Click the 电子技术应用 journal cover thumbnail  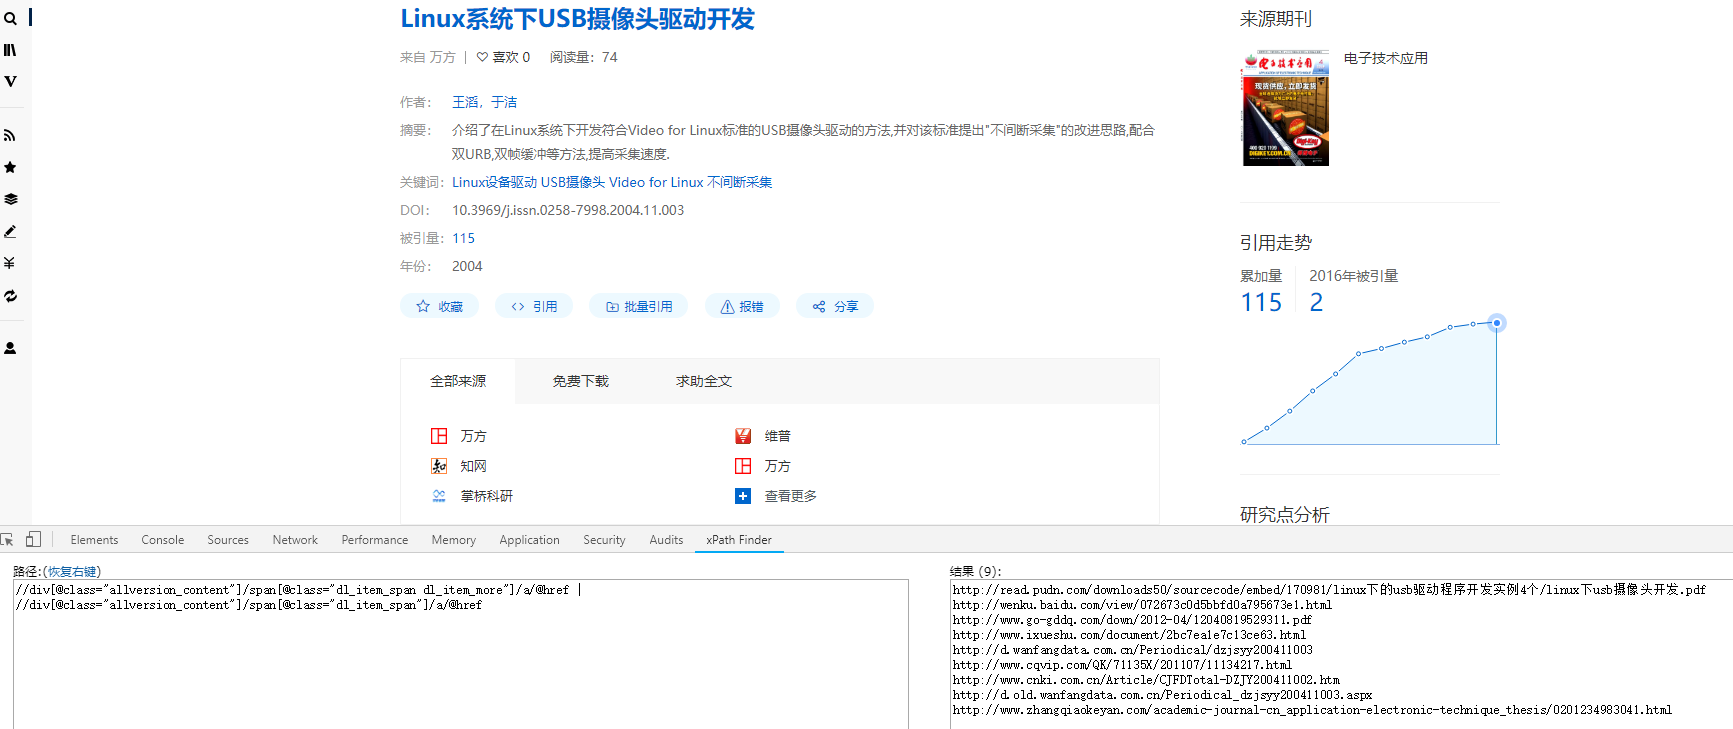[1286, 108]
